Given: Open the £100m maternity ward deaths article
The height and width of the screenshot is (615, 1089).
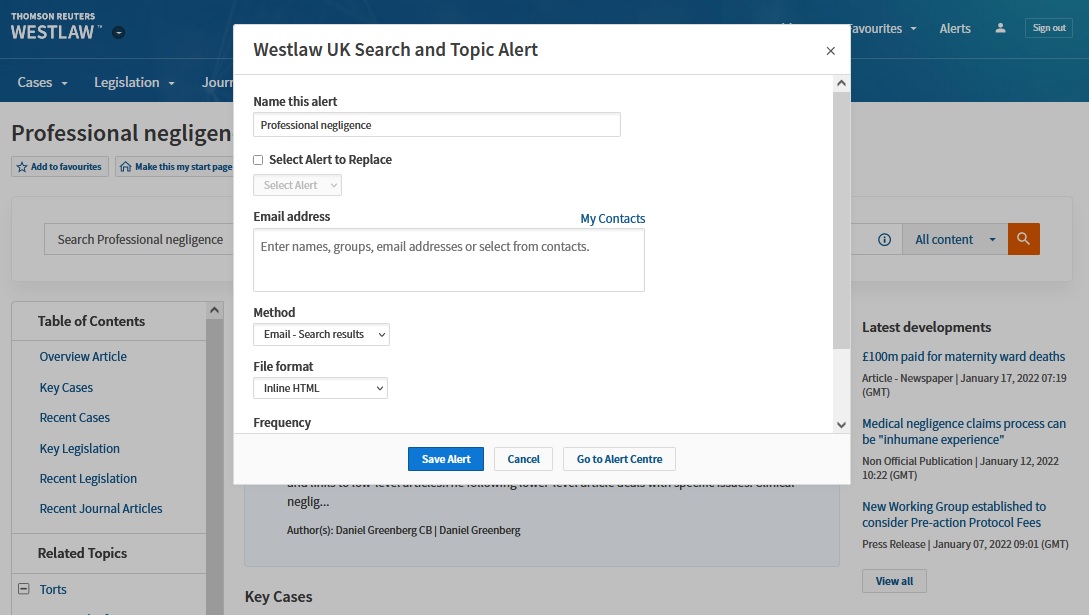Looking at the screenshot, I should tap(962, 356).
